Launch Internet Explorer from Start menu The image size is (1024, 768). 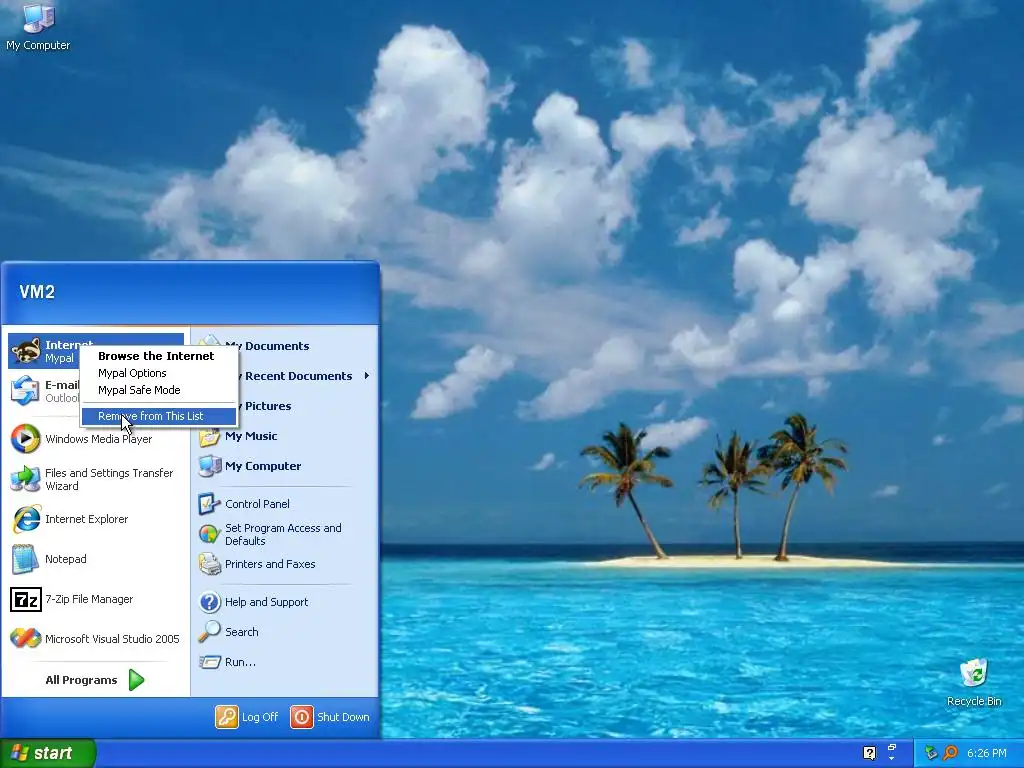click(95, 519)
